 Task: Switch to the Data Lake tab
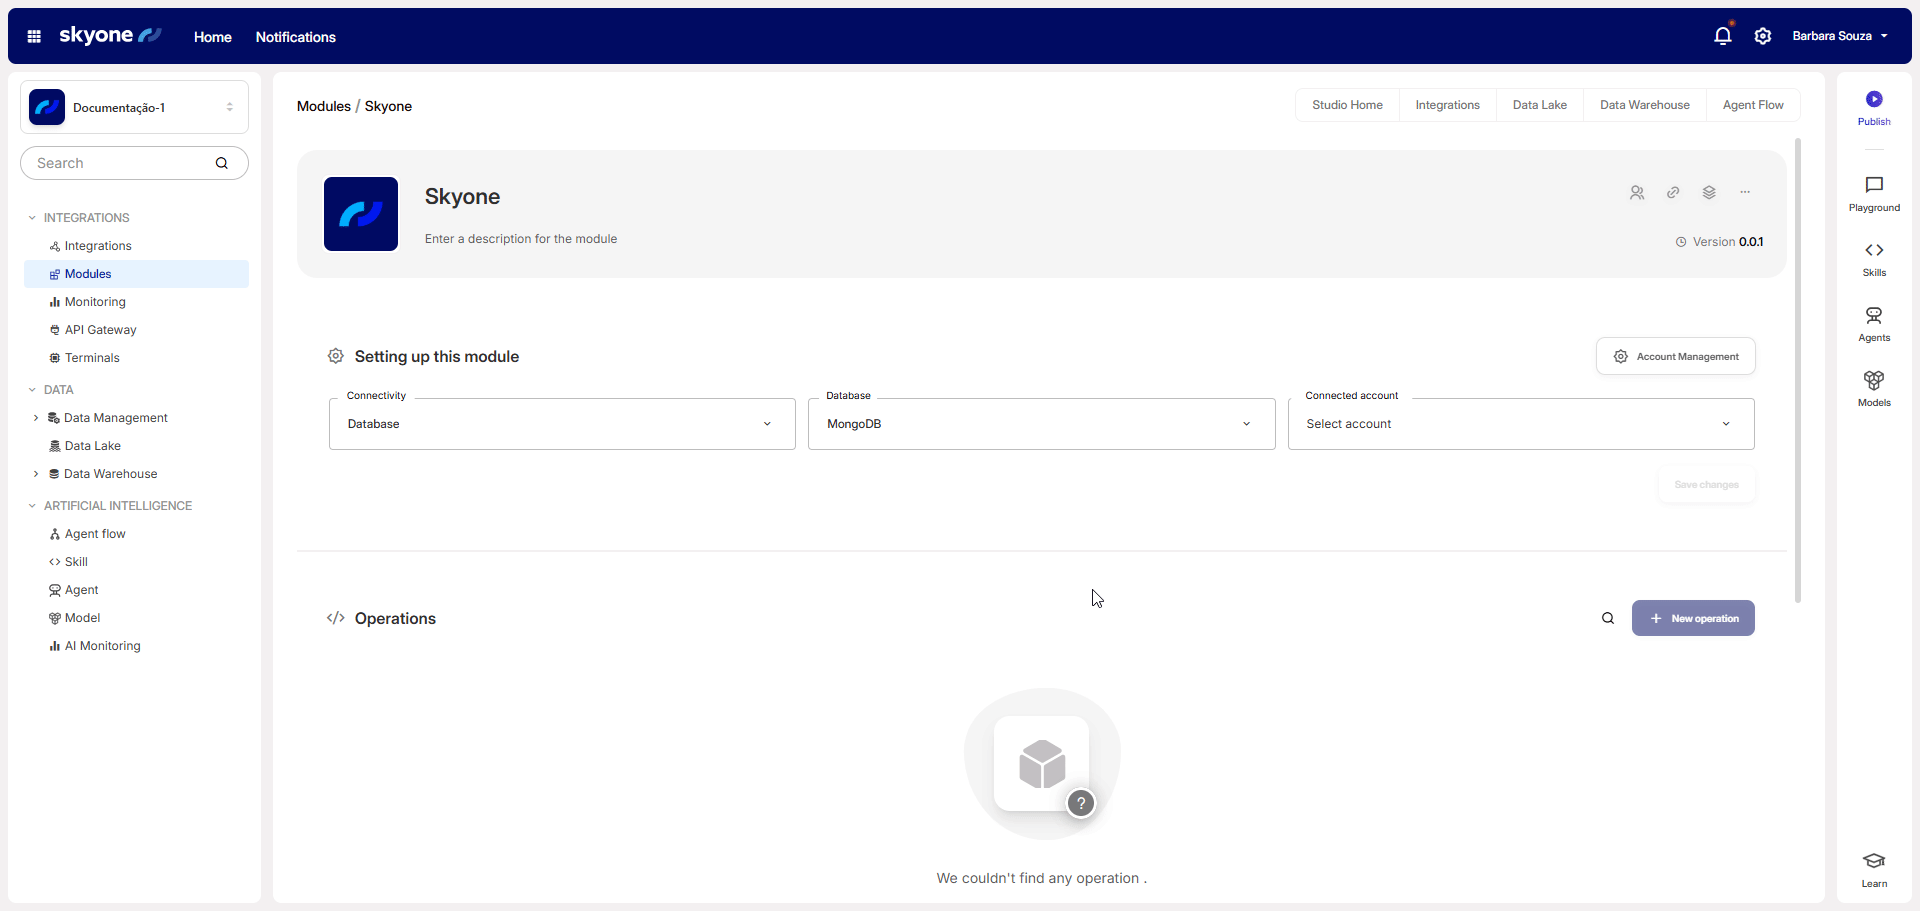coord(1539,105)
